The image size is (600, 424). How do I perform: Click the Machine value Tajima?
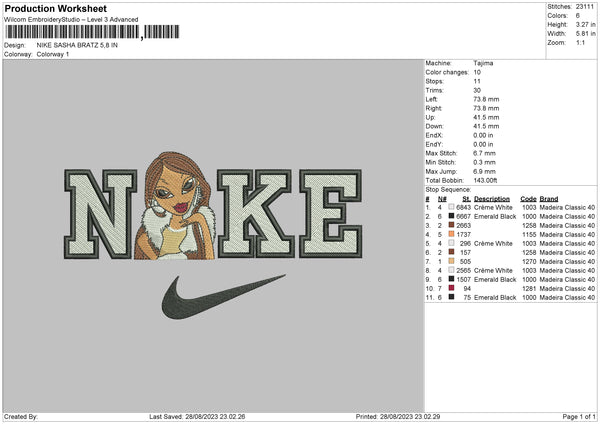483,63
